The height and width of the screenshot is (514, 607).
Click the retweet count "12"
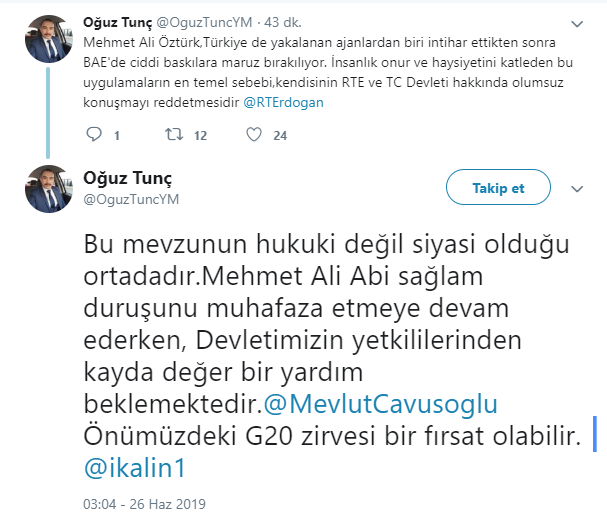200,136
